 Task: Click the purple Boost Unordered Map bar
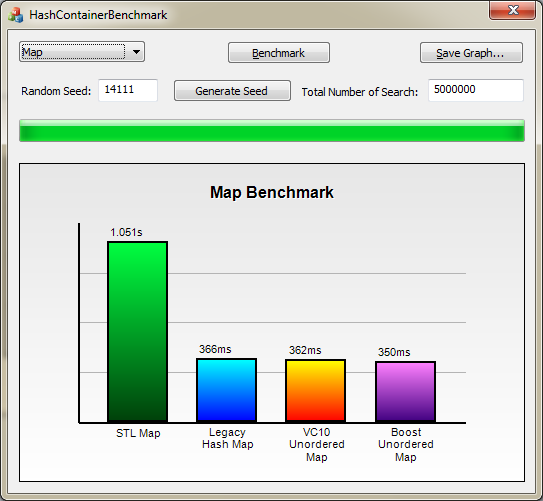tap(406, 392)
